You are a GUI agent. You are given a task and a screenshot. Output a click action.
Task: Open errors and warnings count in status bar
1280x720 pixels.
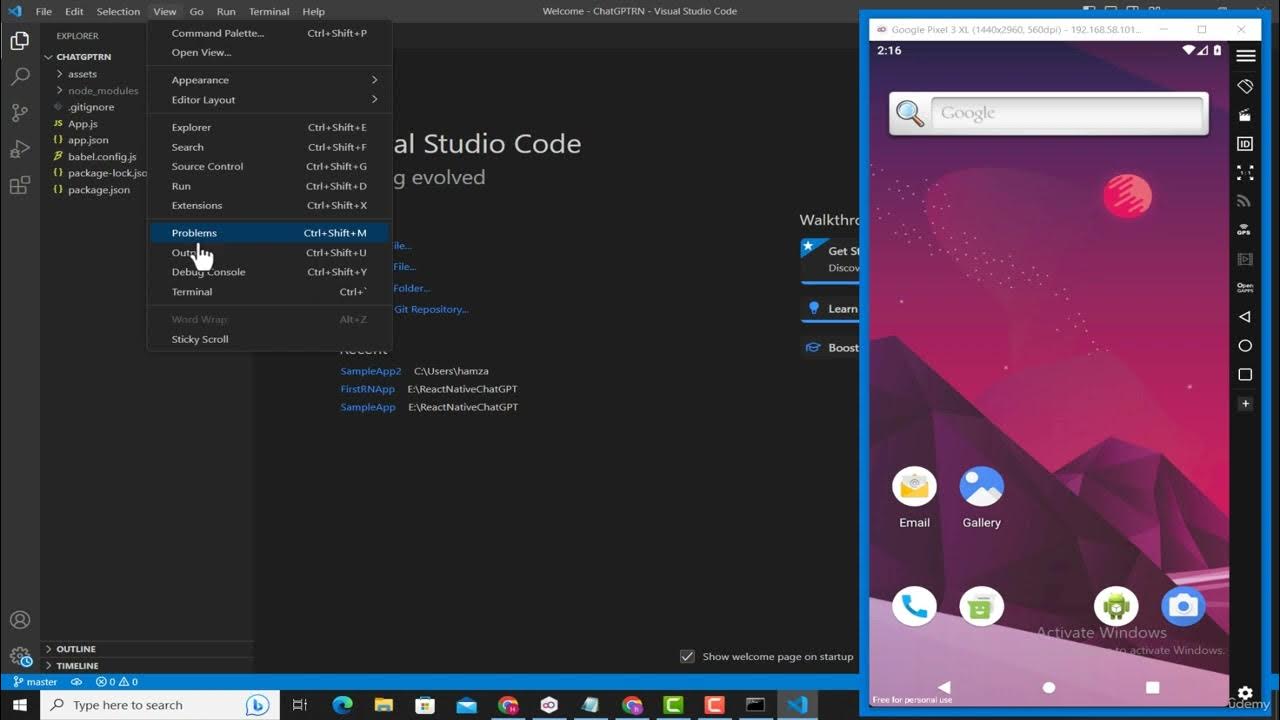(116, 682)
